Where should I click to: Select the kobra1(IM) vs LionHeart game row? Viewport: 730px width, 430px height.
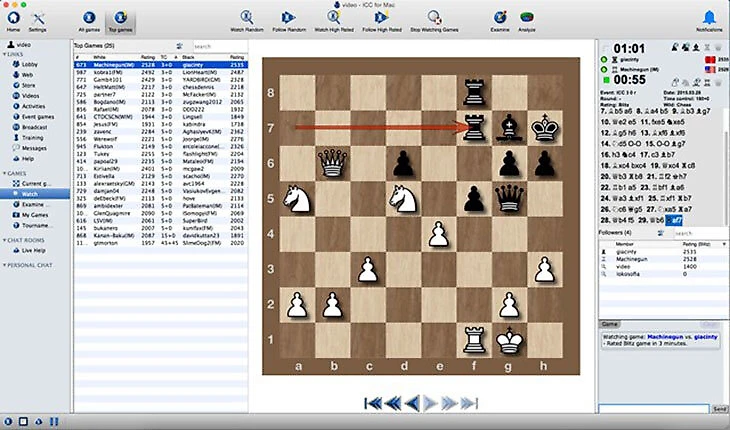(x=160, y=72)
